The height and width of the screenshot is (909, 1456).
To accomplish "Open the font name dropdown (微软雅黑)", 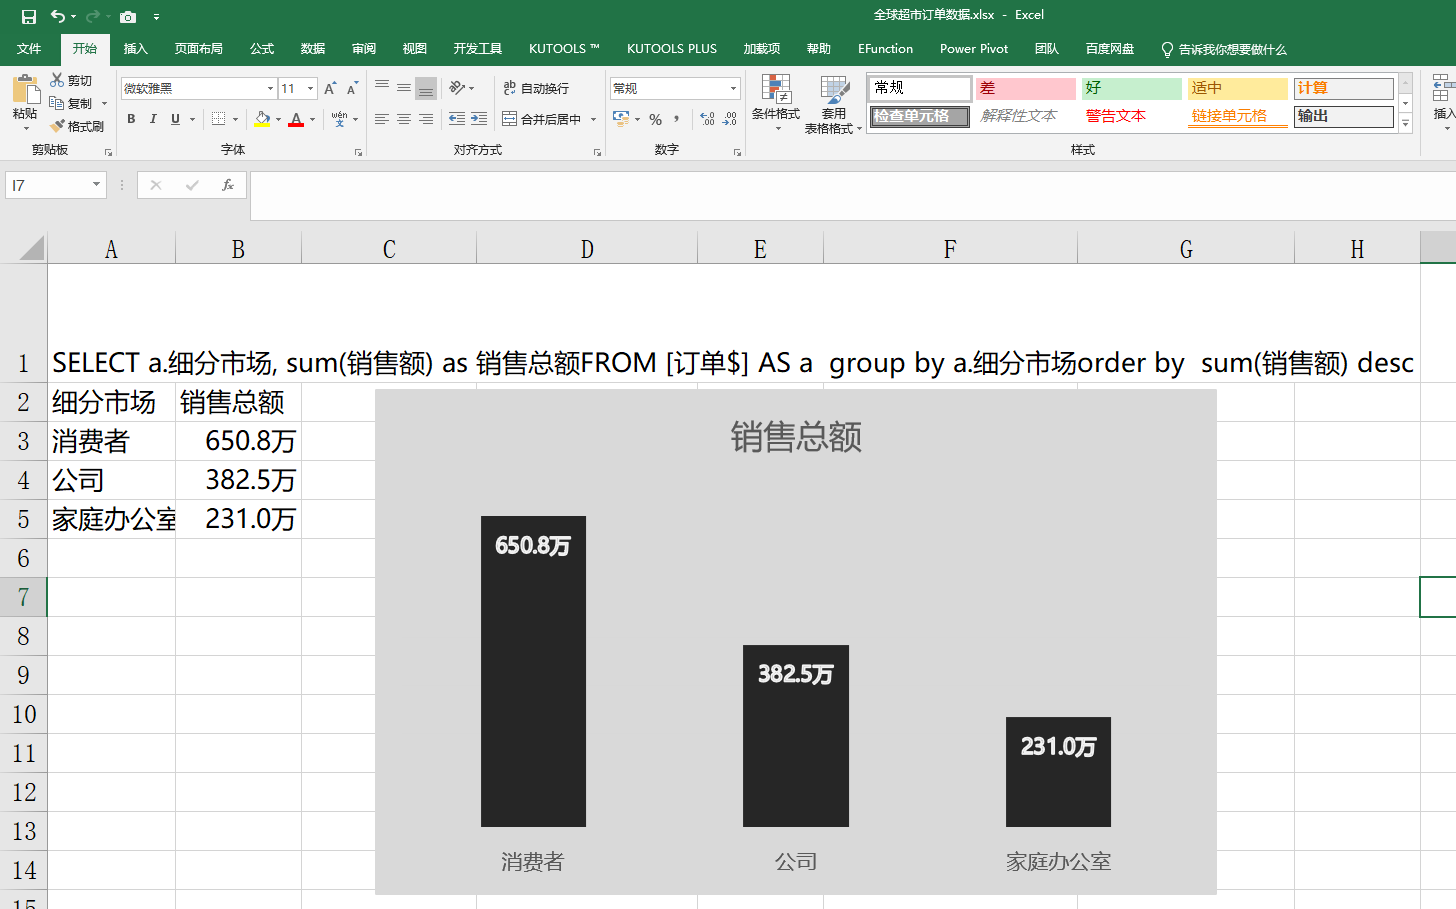I will (270, 88).
